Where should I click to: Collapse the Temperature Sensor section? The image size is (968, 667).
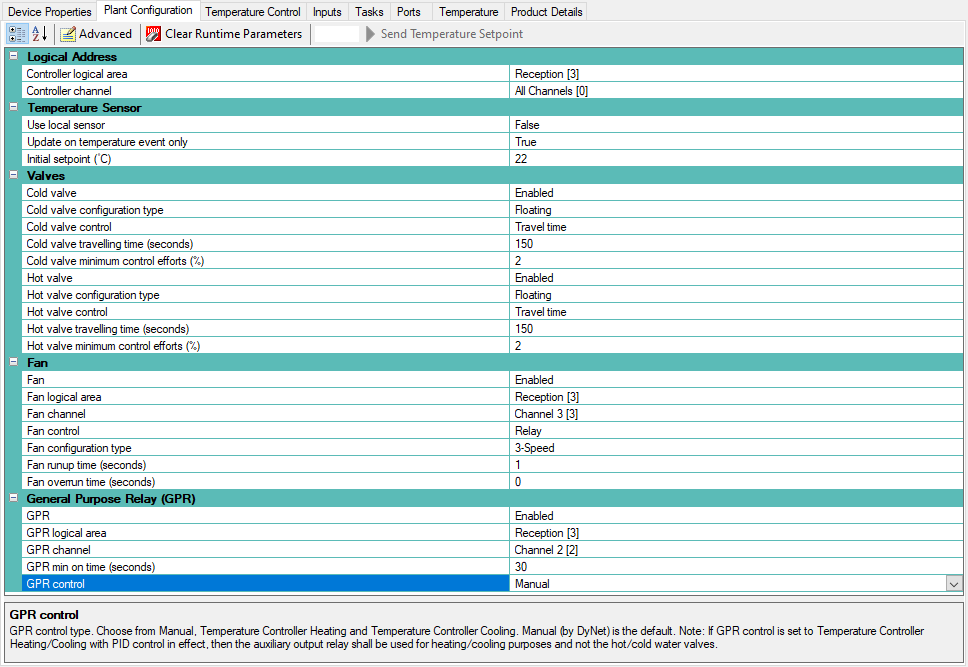click(14, 108)
